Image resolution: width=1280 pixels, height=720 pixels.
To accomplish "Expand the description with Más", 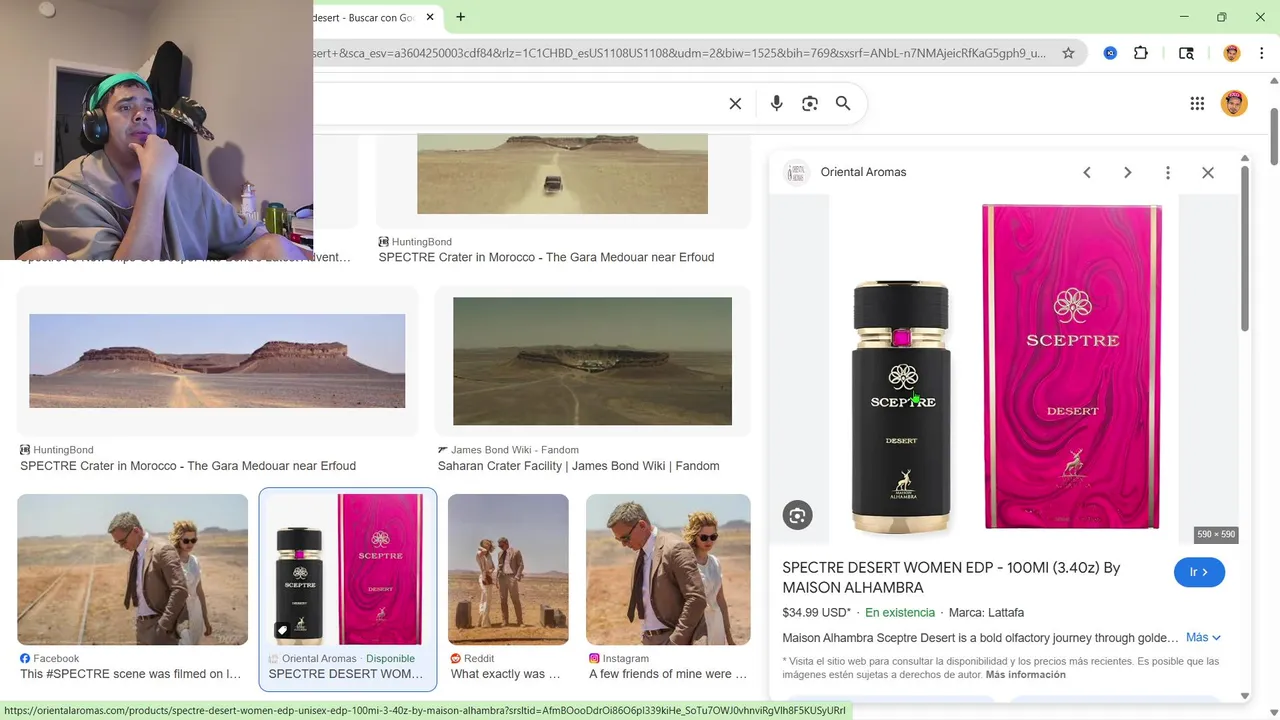I will [1203, 637].
